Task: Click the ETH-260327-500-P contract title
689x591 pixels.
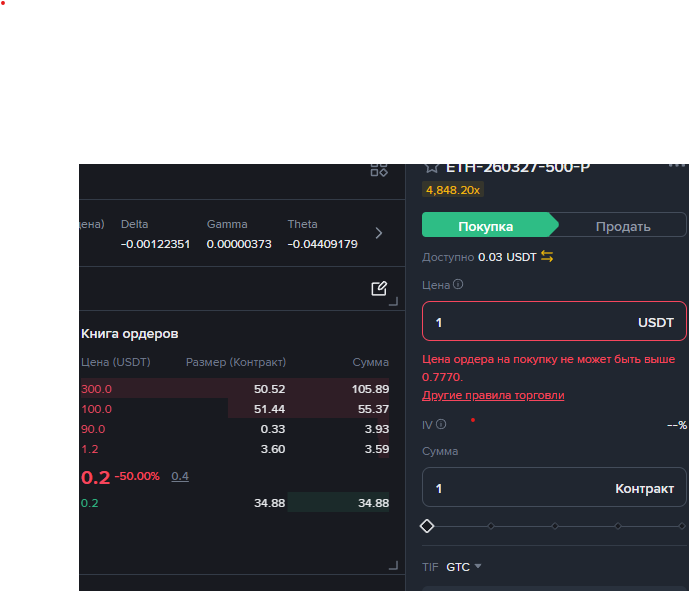Action: [518, 168]
